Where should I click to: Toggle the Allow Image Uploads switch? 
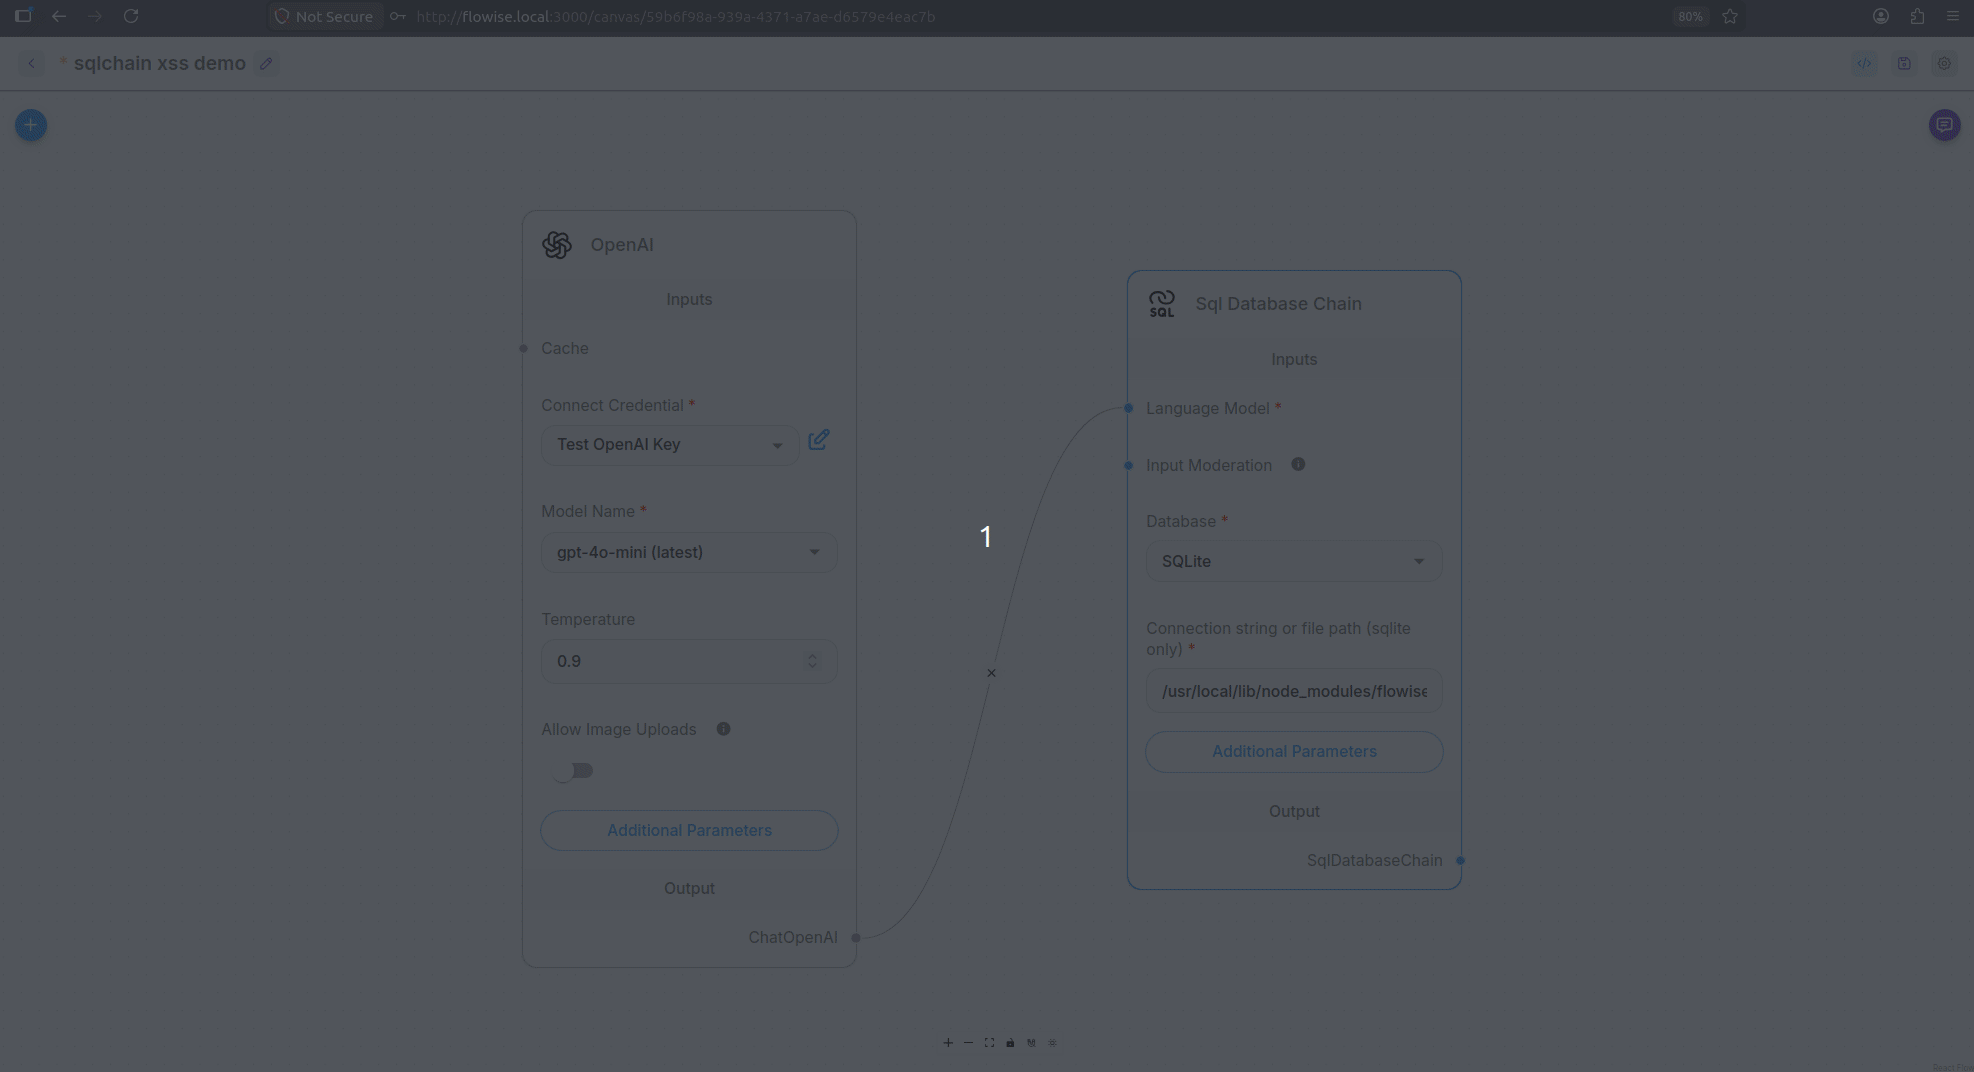point(575,771)
